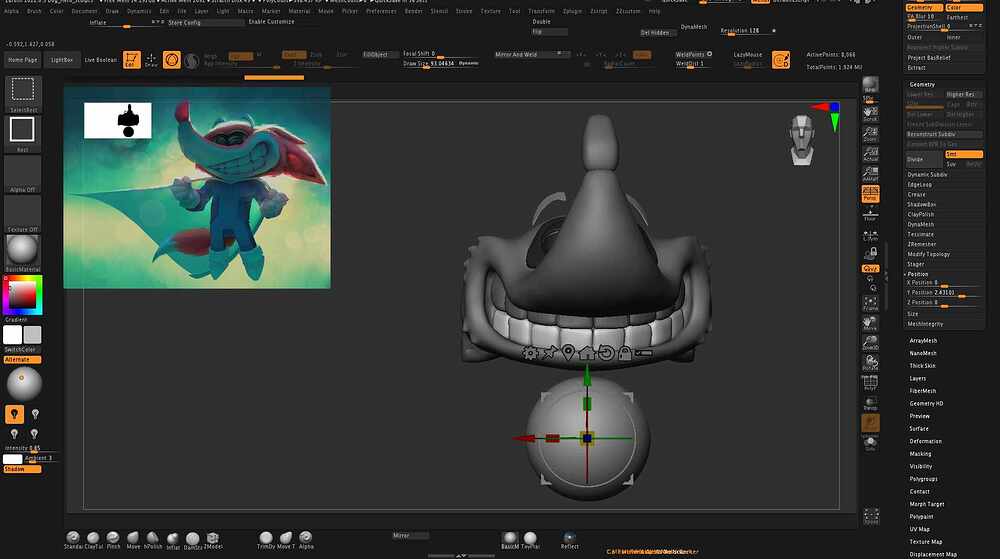Click the Standard brush icon

73,541
